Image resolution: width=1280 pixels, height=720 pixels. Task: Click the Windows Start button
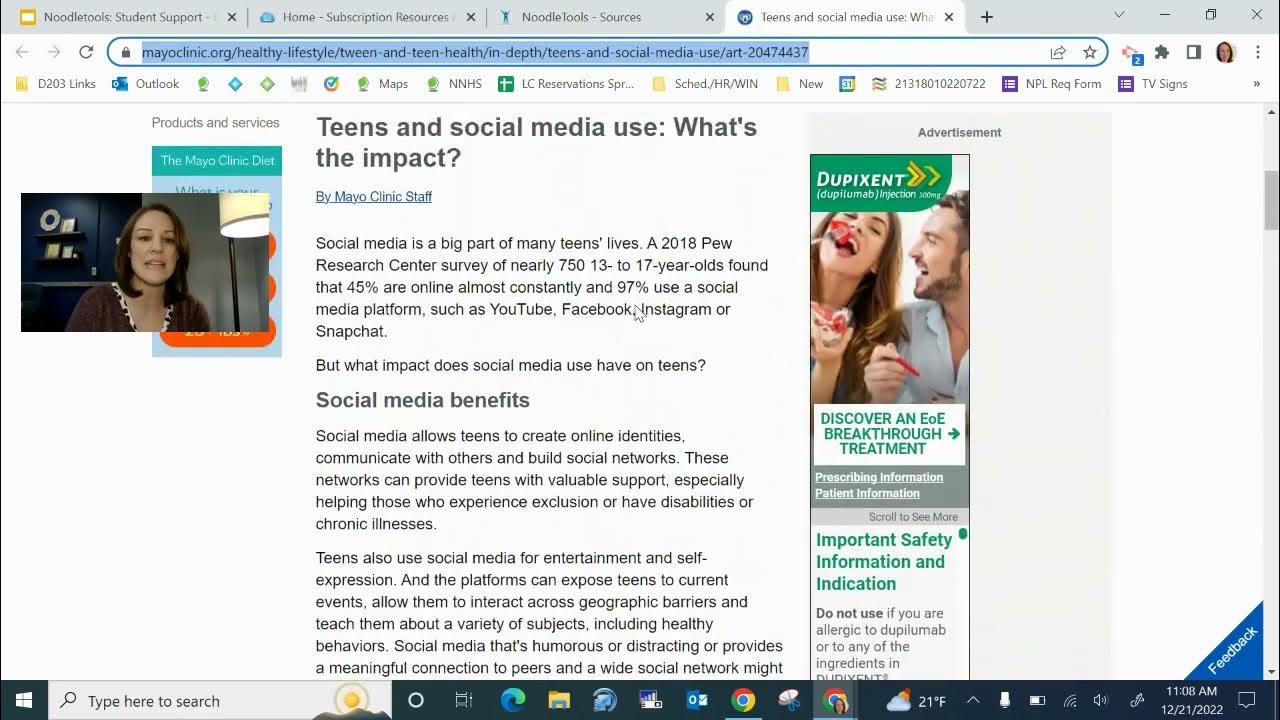[x=24, y=700]
